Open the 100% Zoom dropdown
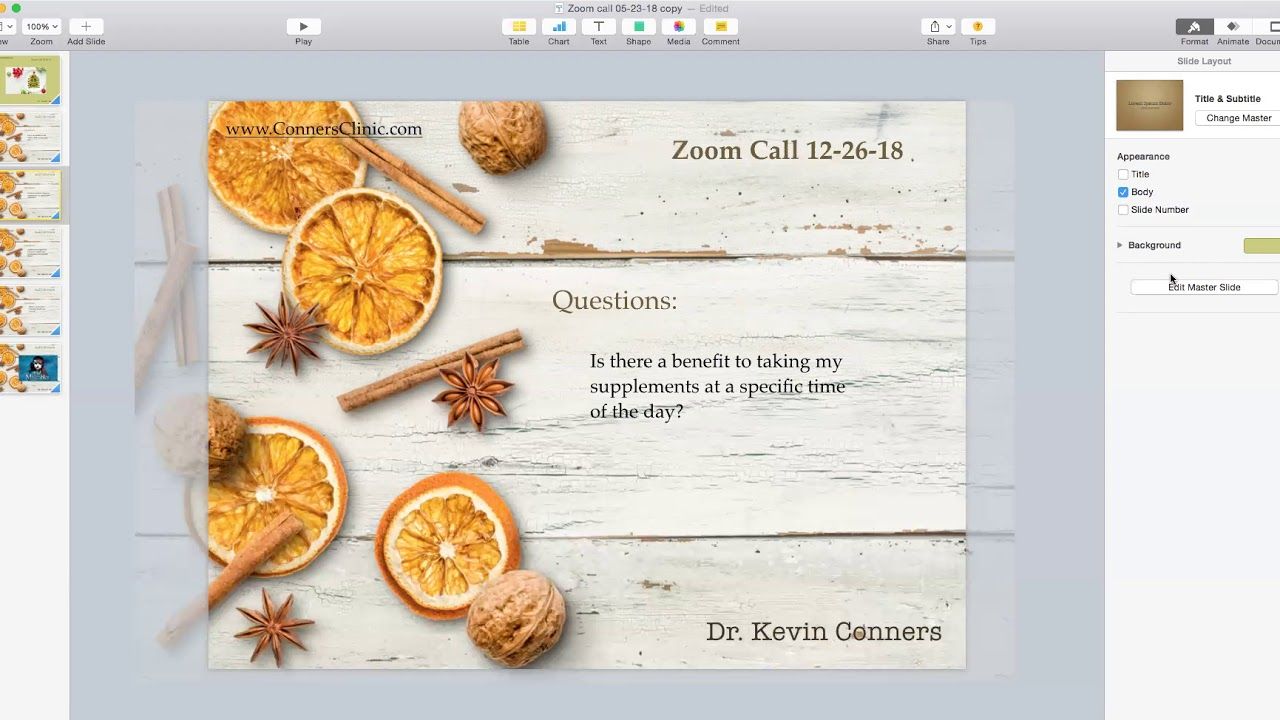The height and width of the screenshot is (720, 1280). click(x=41, y=27)
